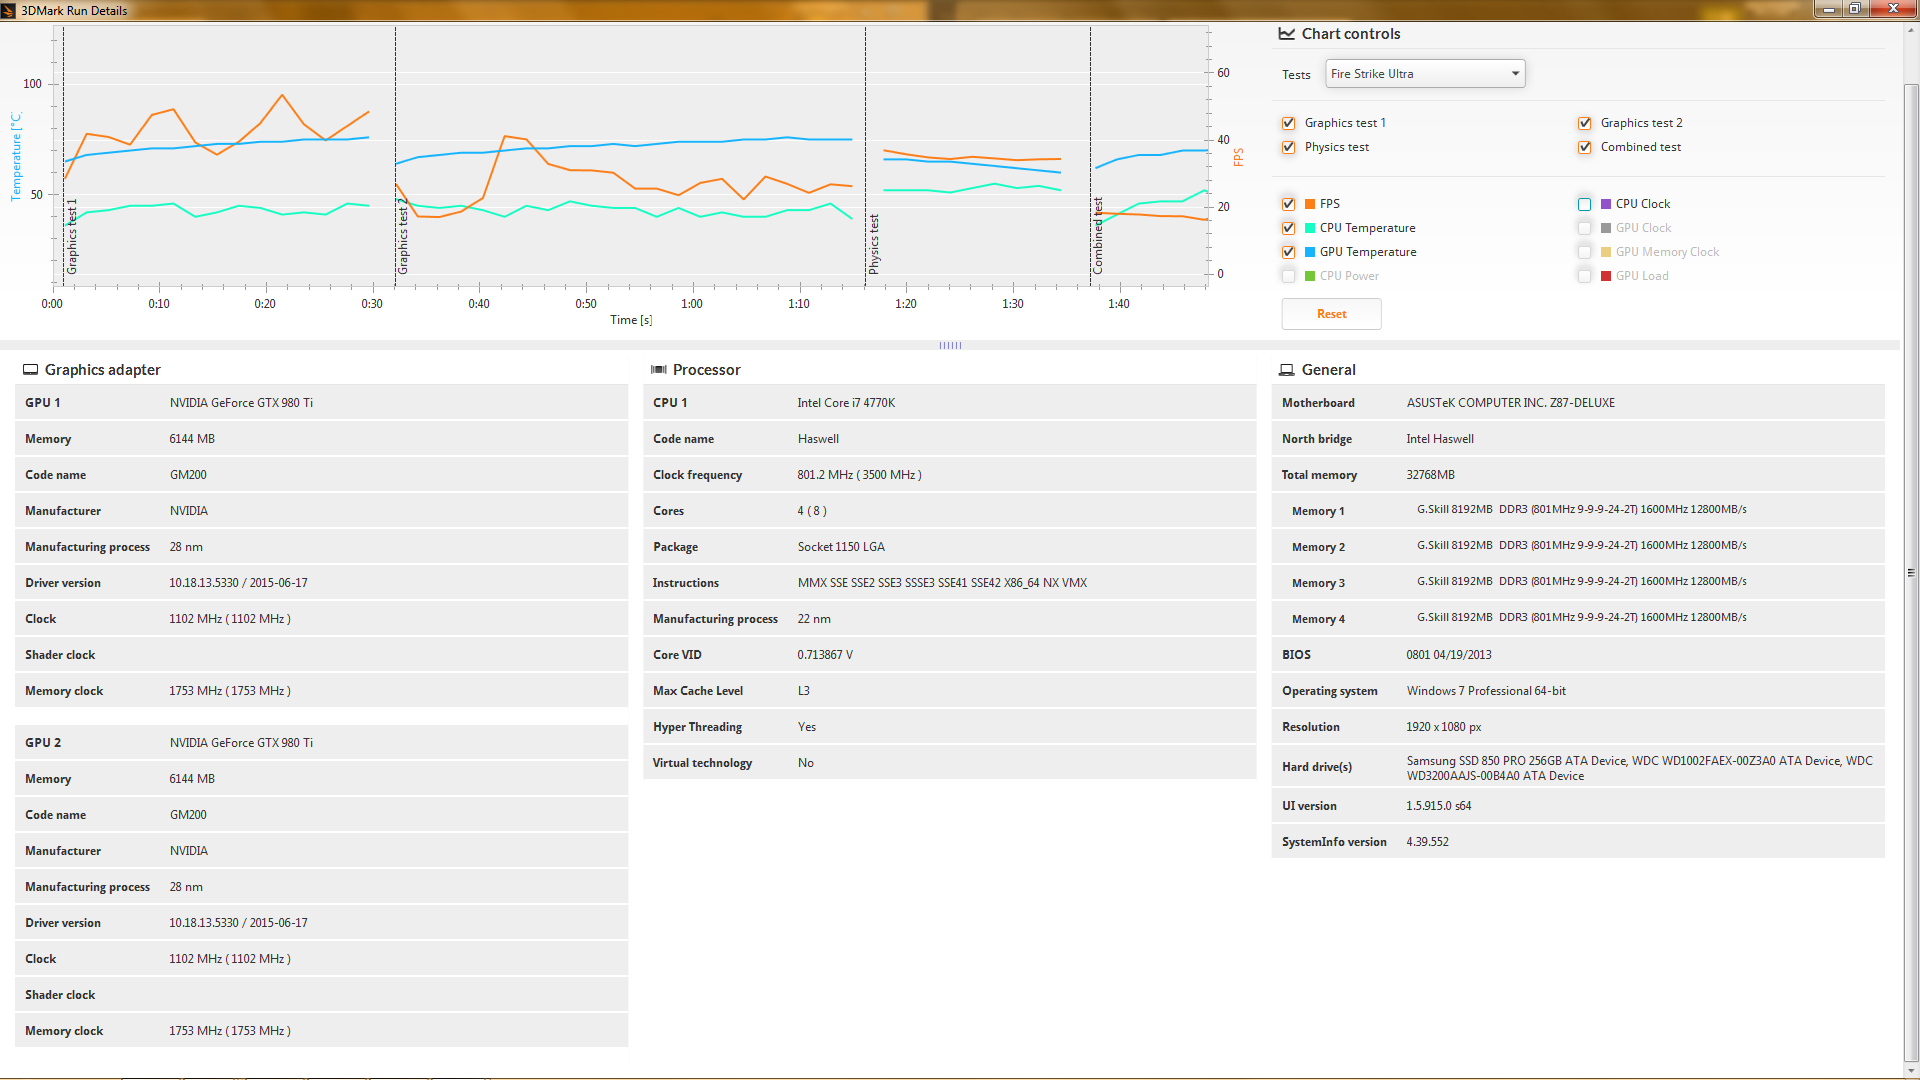Click the Tests dropdown arrow
Image resolution: width=1920 pixels, height=1080 pixels.
tap(1515, 74)
